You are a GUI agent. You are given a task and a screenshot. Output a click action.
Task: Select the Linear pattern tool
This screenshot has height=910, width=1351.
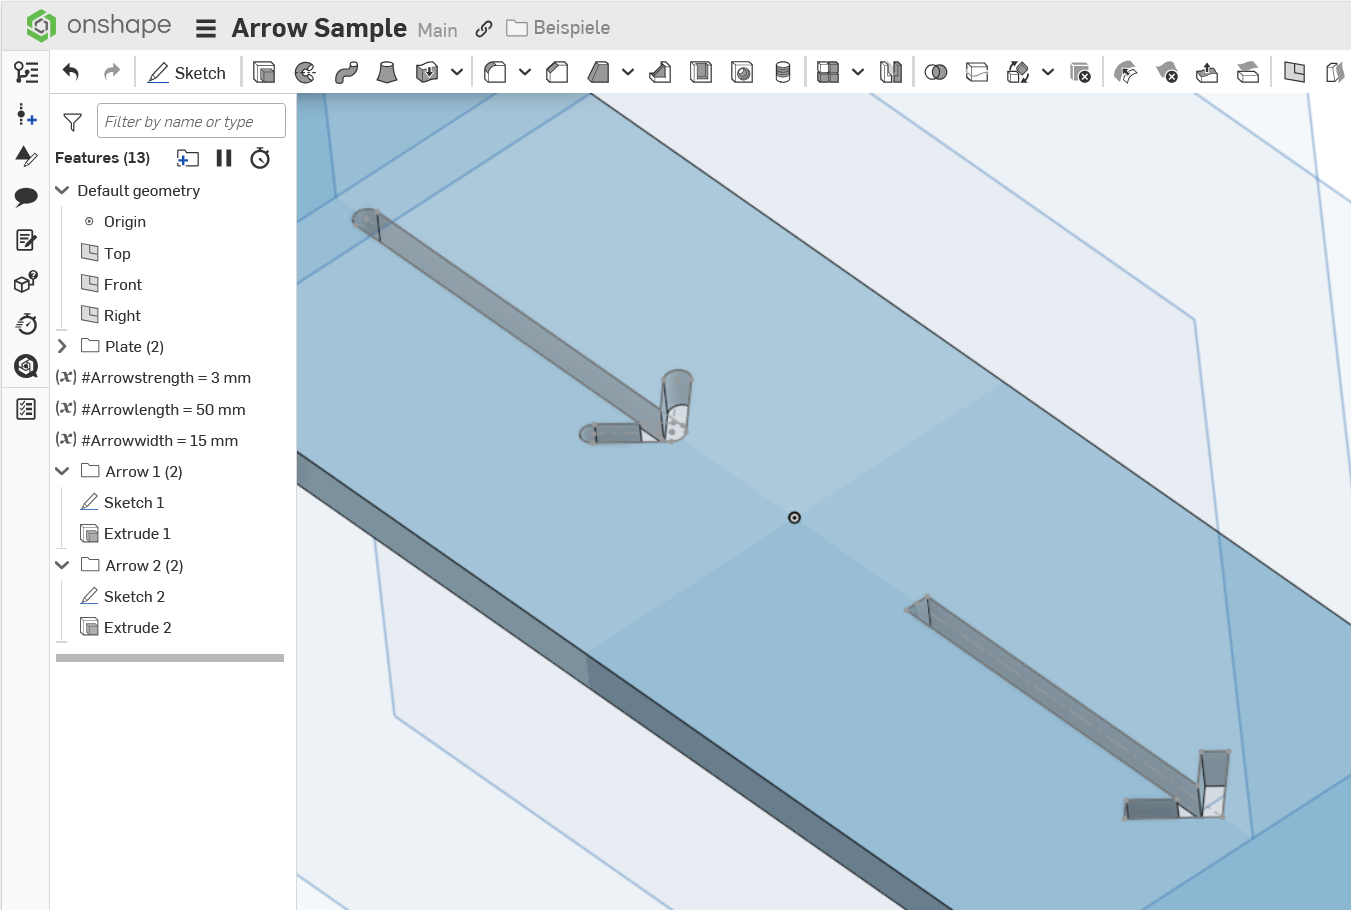click(x=828, y=72)
